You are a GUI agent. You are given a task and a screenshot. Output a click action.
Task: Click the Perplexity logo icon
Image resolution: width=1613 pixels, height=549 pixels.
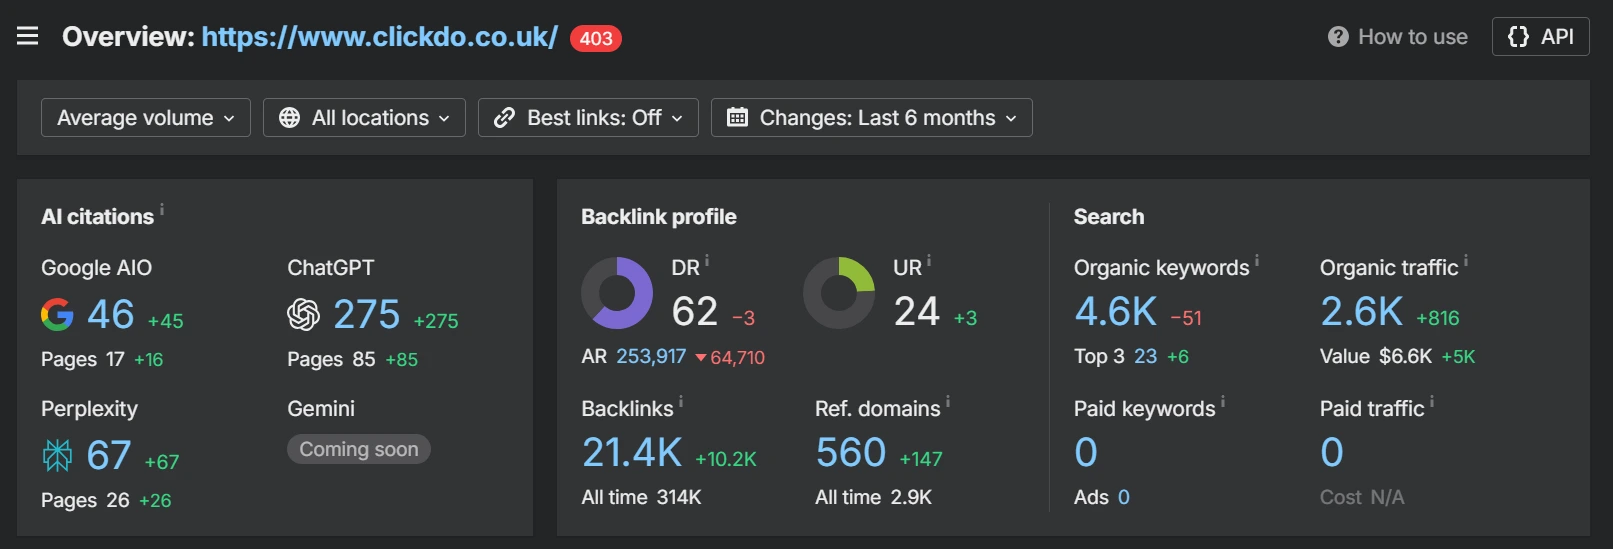tap(57, 456)
